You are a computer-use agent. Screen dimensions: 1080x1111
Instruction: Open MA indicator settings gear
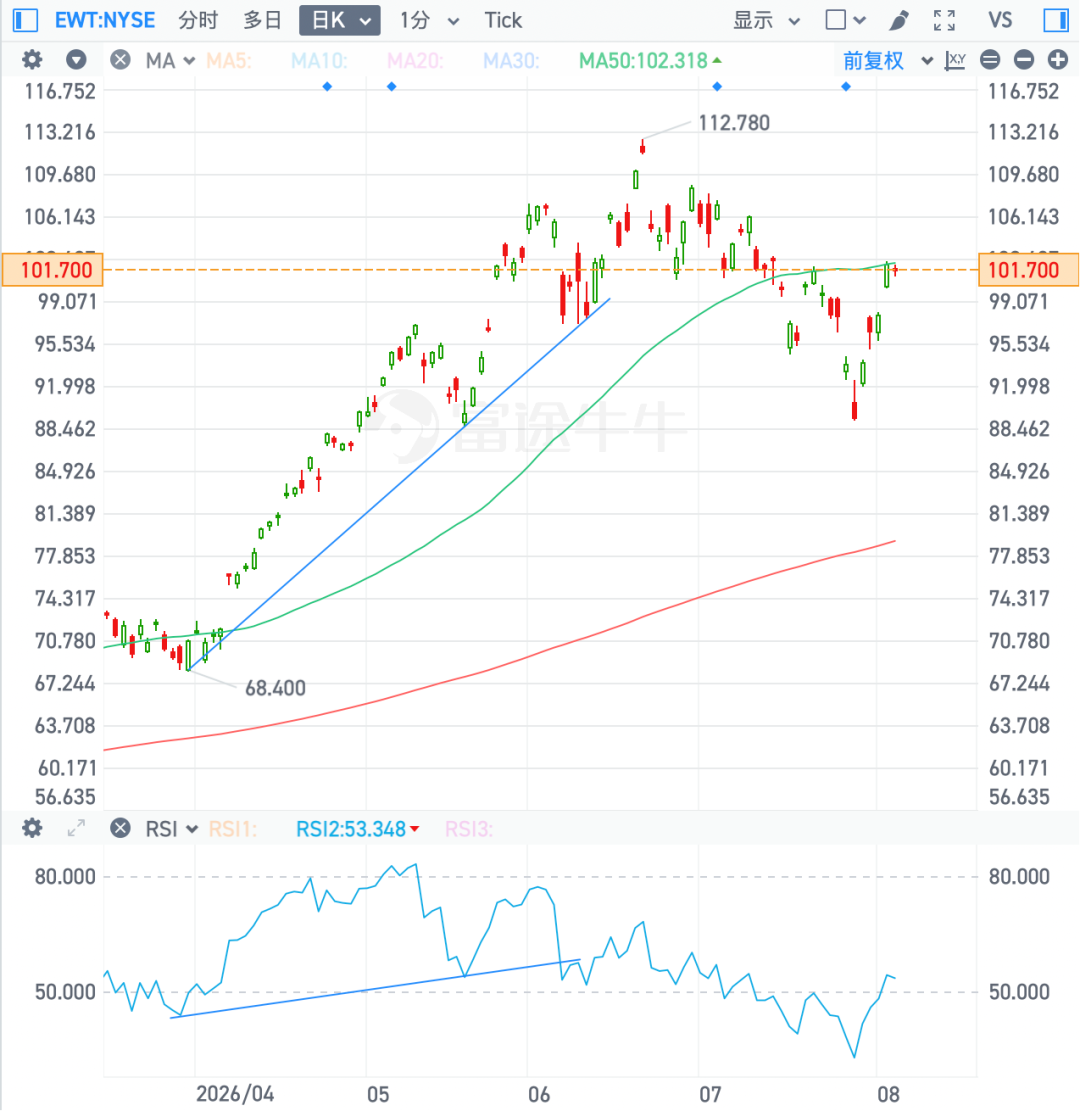tap(32, 60)
